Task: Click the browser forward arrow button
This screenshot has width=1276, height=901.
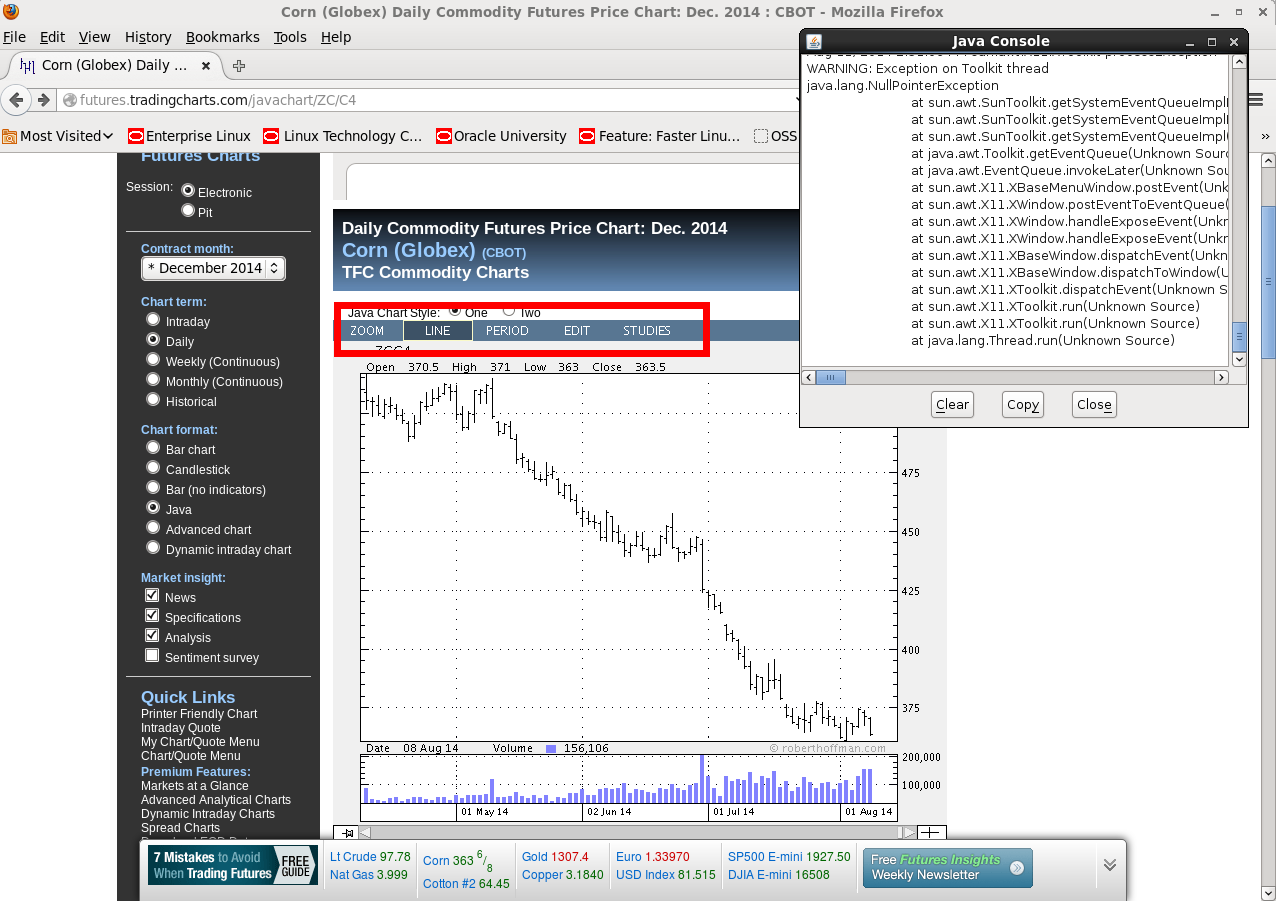Action: point(43,100)
